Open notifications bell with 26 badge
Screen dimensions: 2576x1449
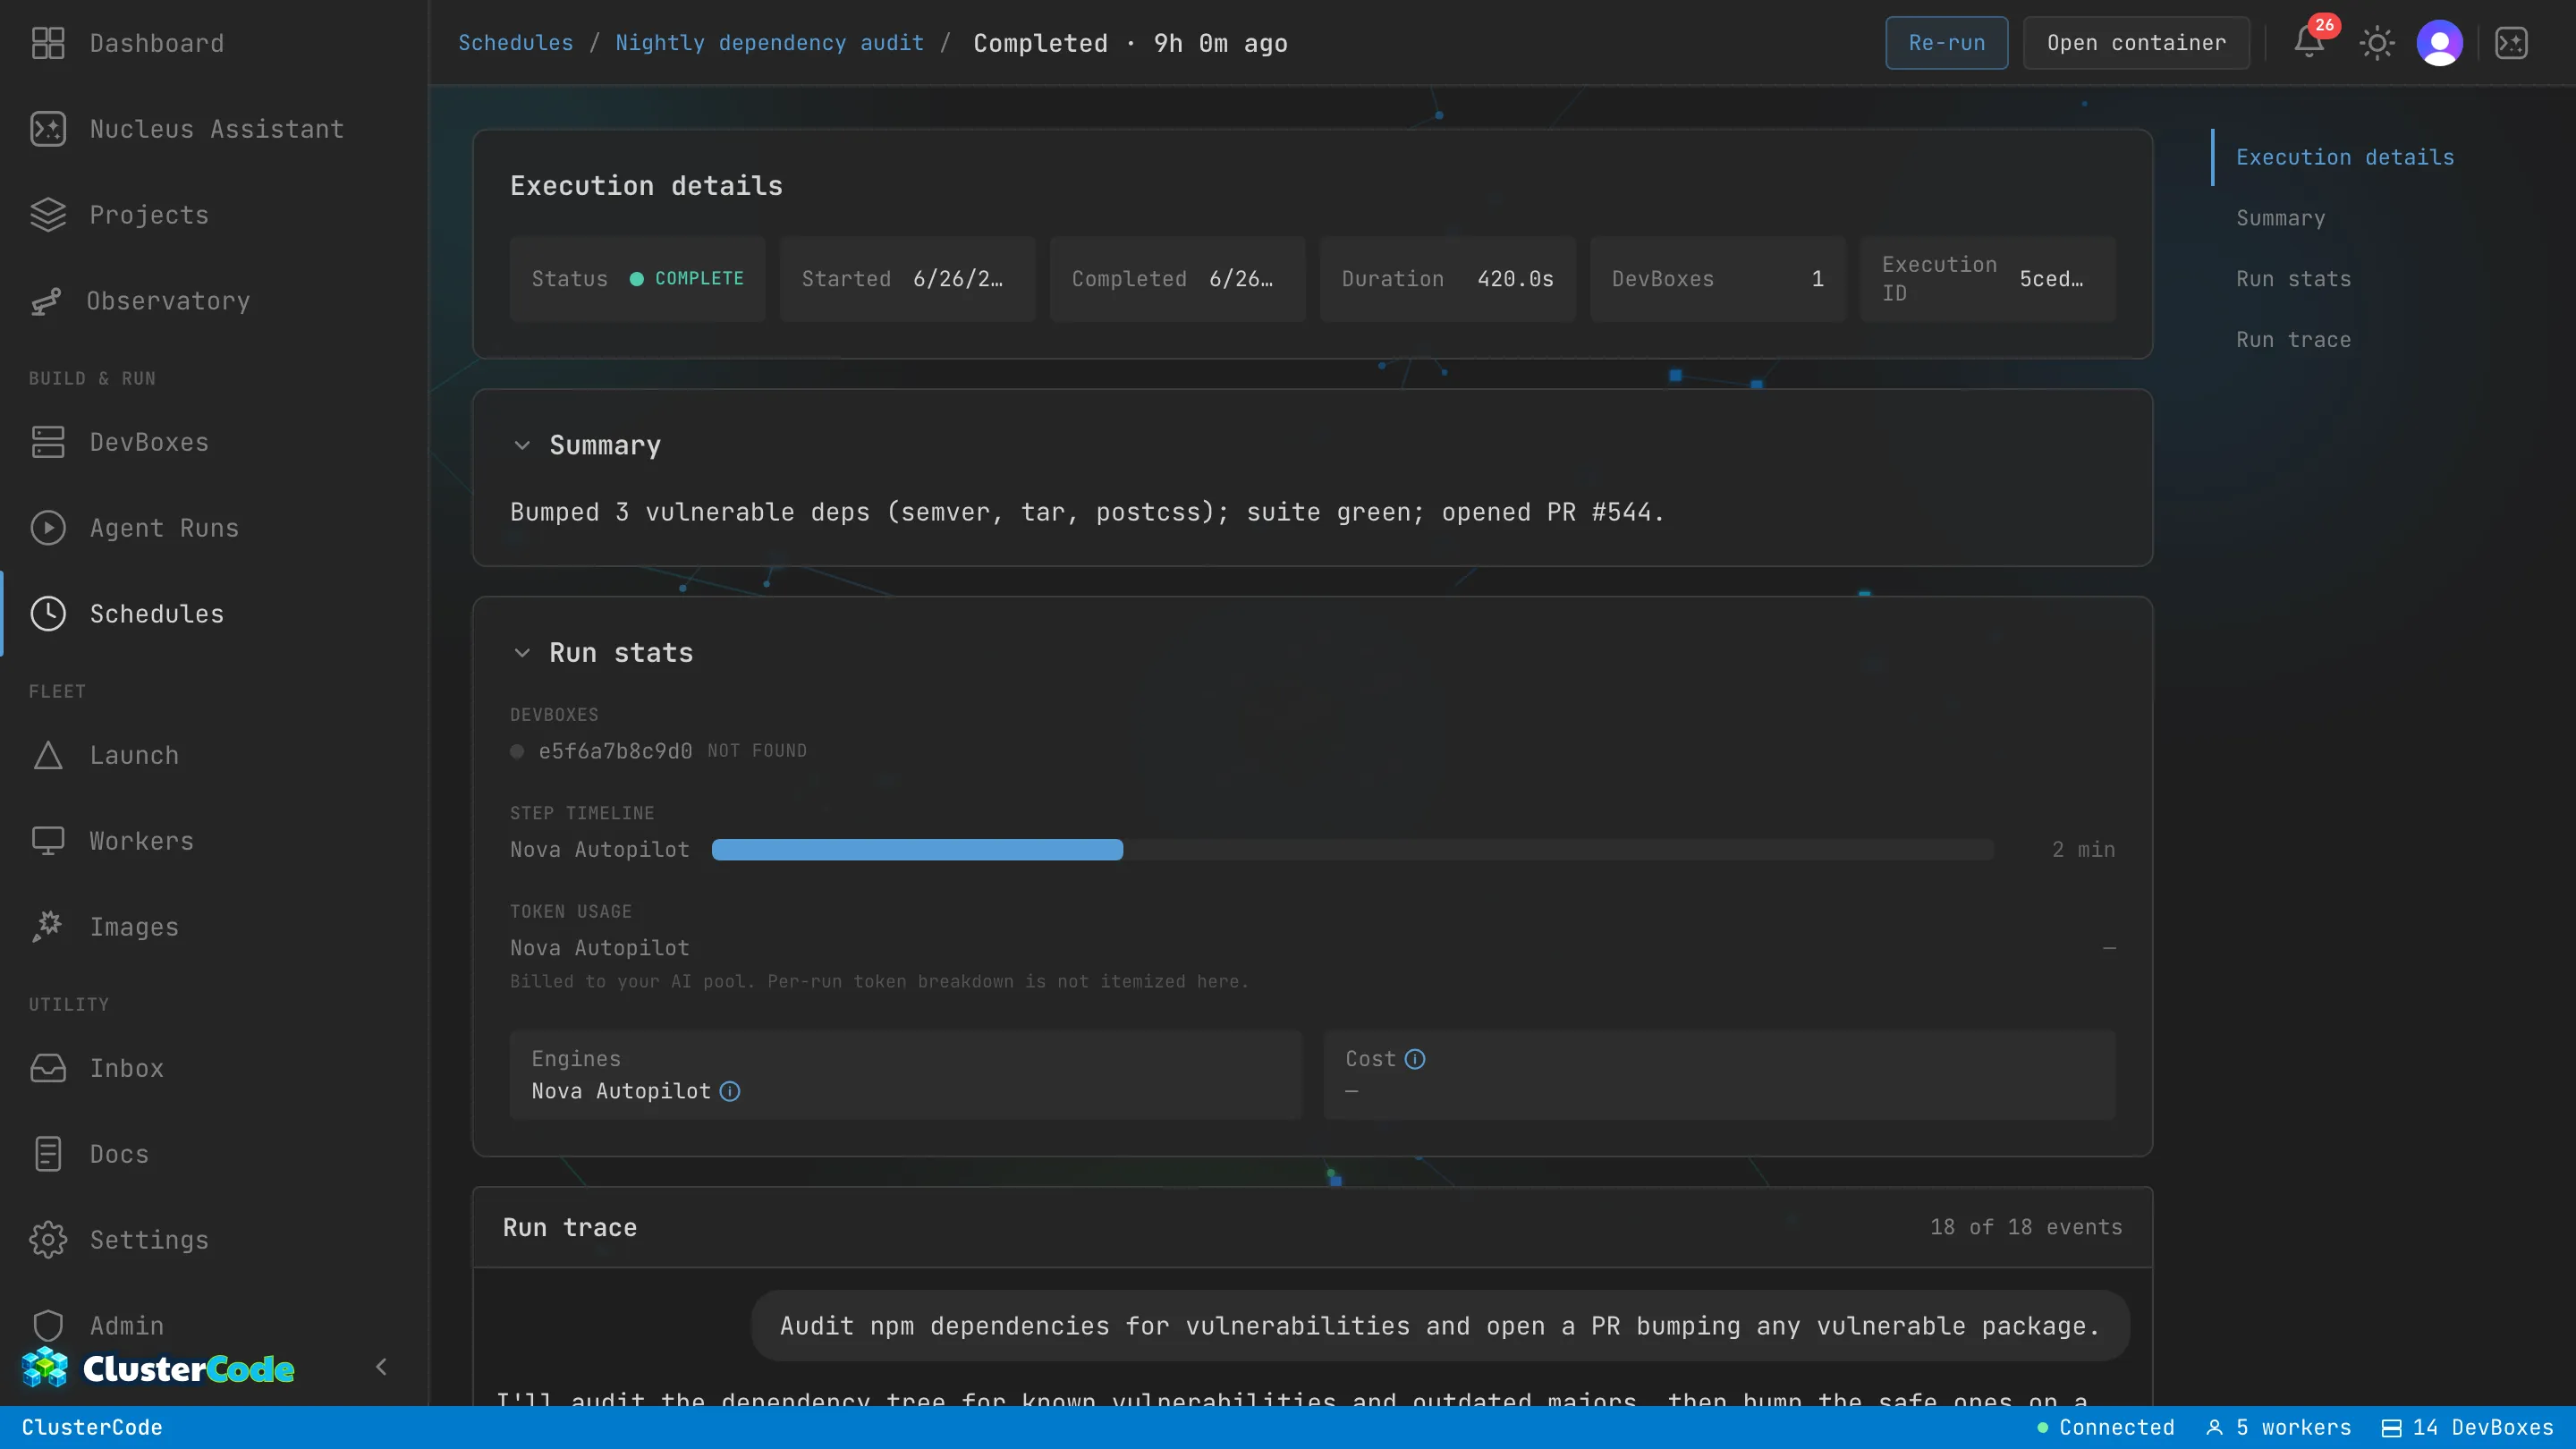[2309, 43]
